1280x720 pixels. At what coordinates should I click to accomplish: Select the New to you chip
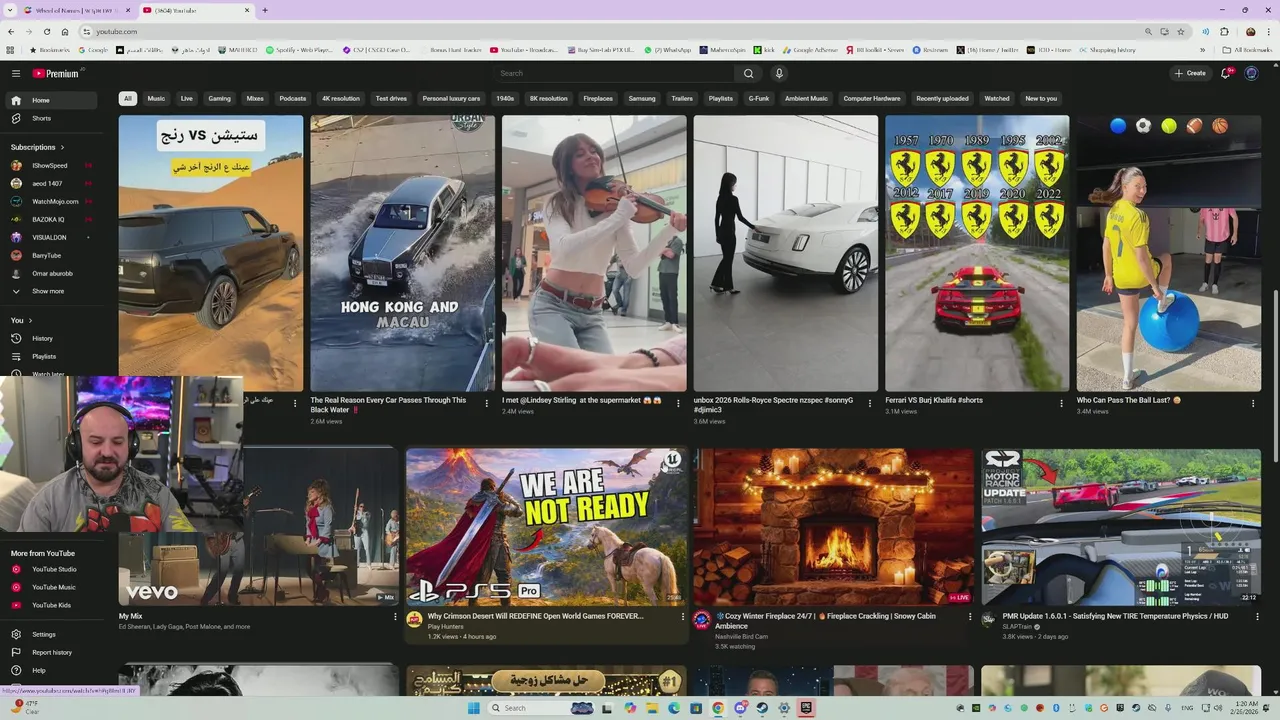pyautogui.click(x=1041, y=98)
